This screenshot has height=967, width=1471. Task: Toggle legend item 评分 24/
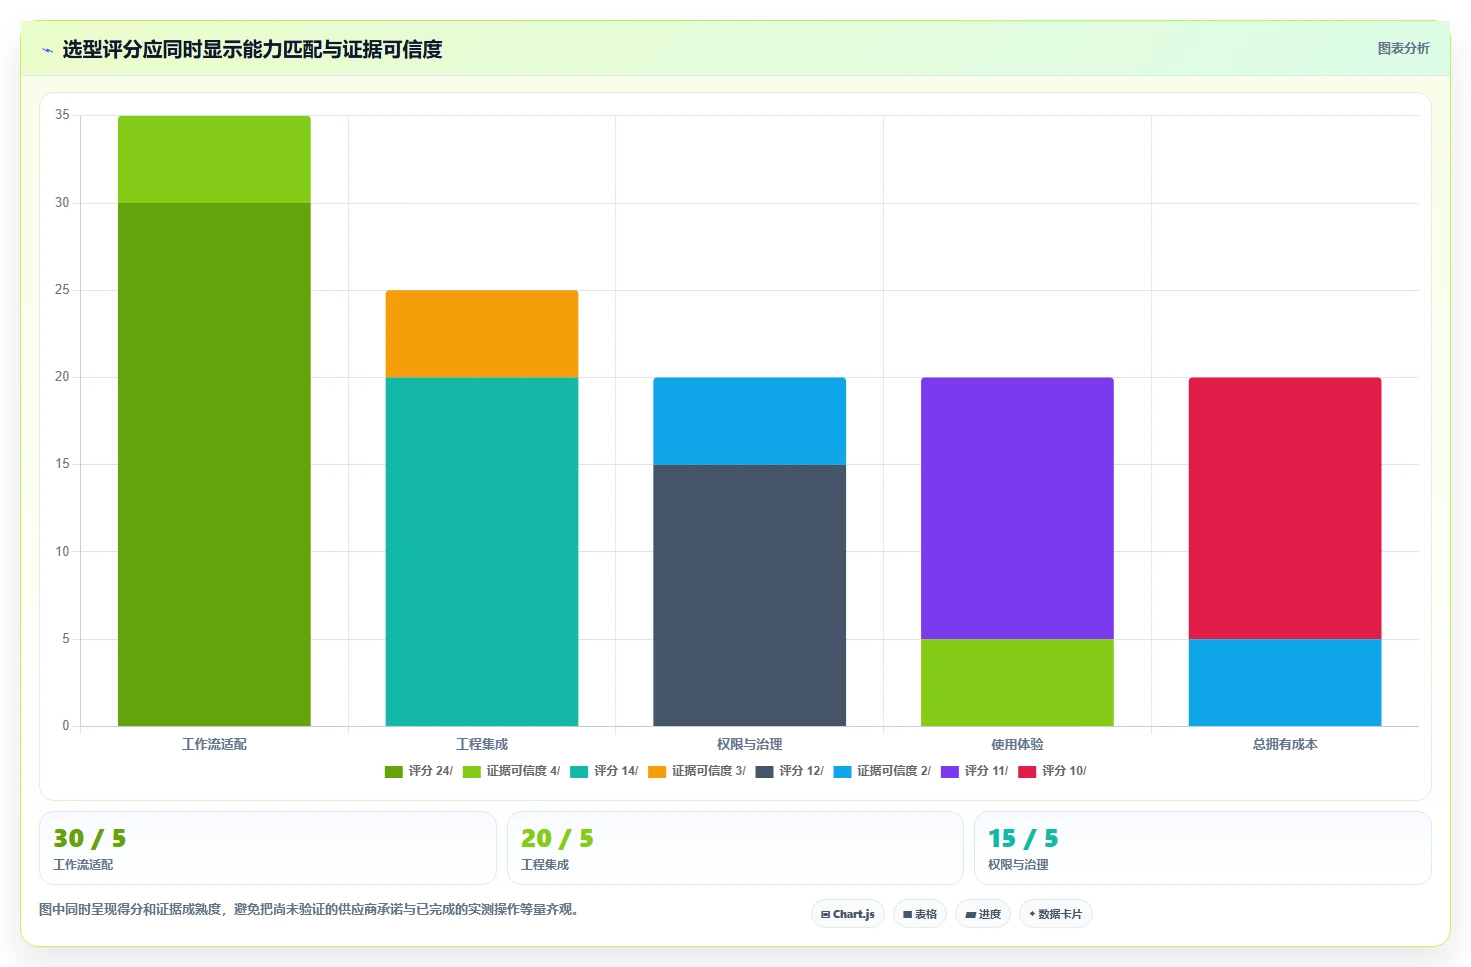[419, 771]
